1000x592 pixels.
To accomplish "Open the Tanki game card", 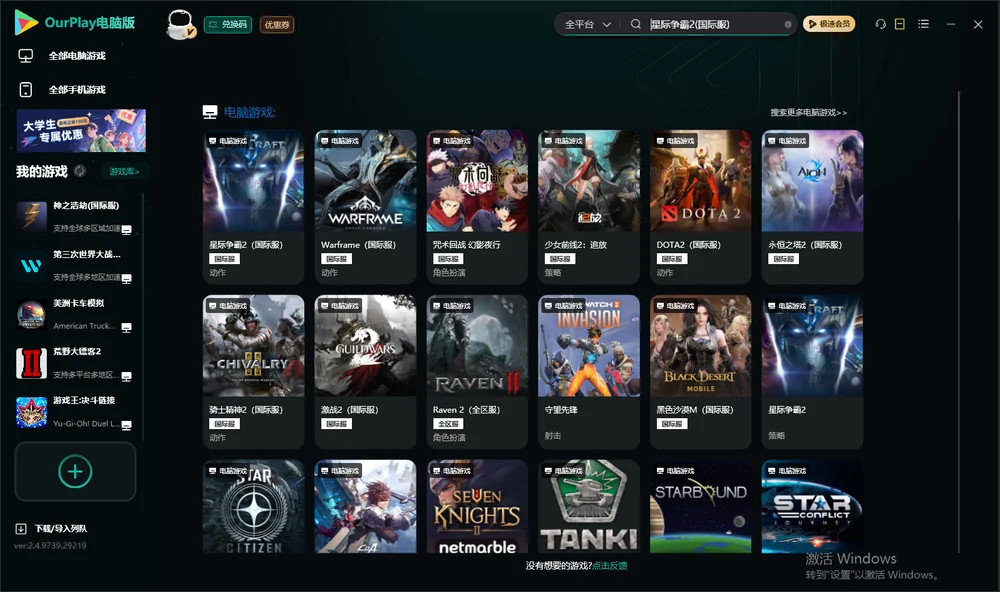I will coord(589,507).
